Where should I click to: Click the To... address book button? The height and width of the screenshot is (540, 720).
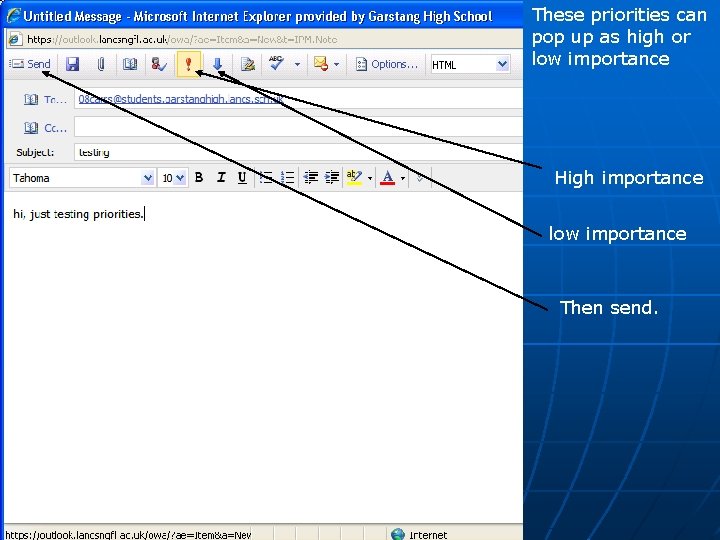[45, 100]
